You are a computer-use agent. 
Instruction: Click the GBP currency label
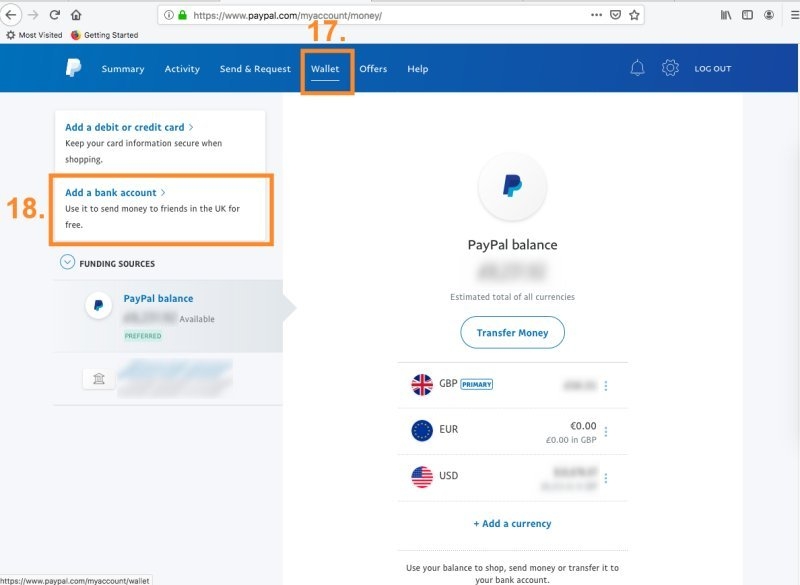pos(448,383)
